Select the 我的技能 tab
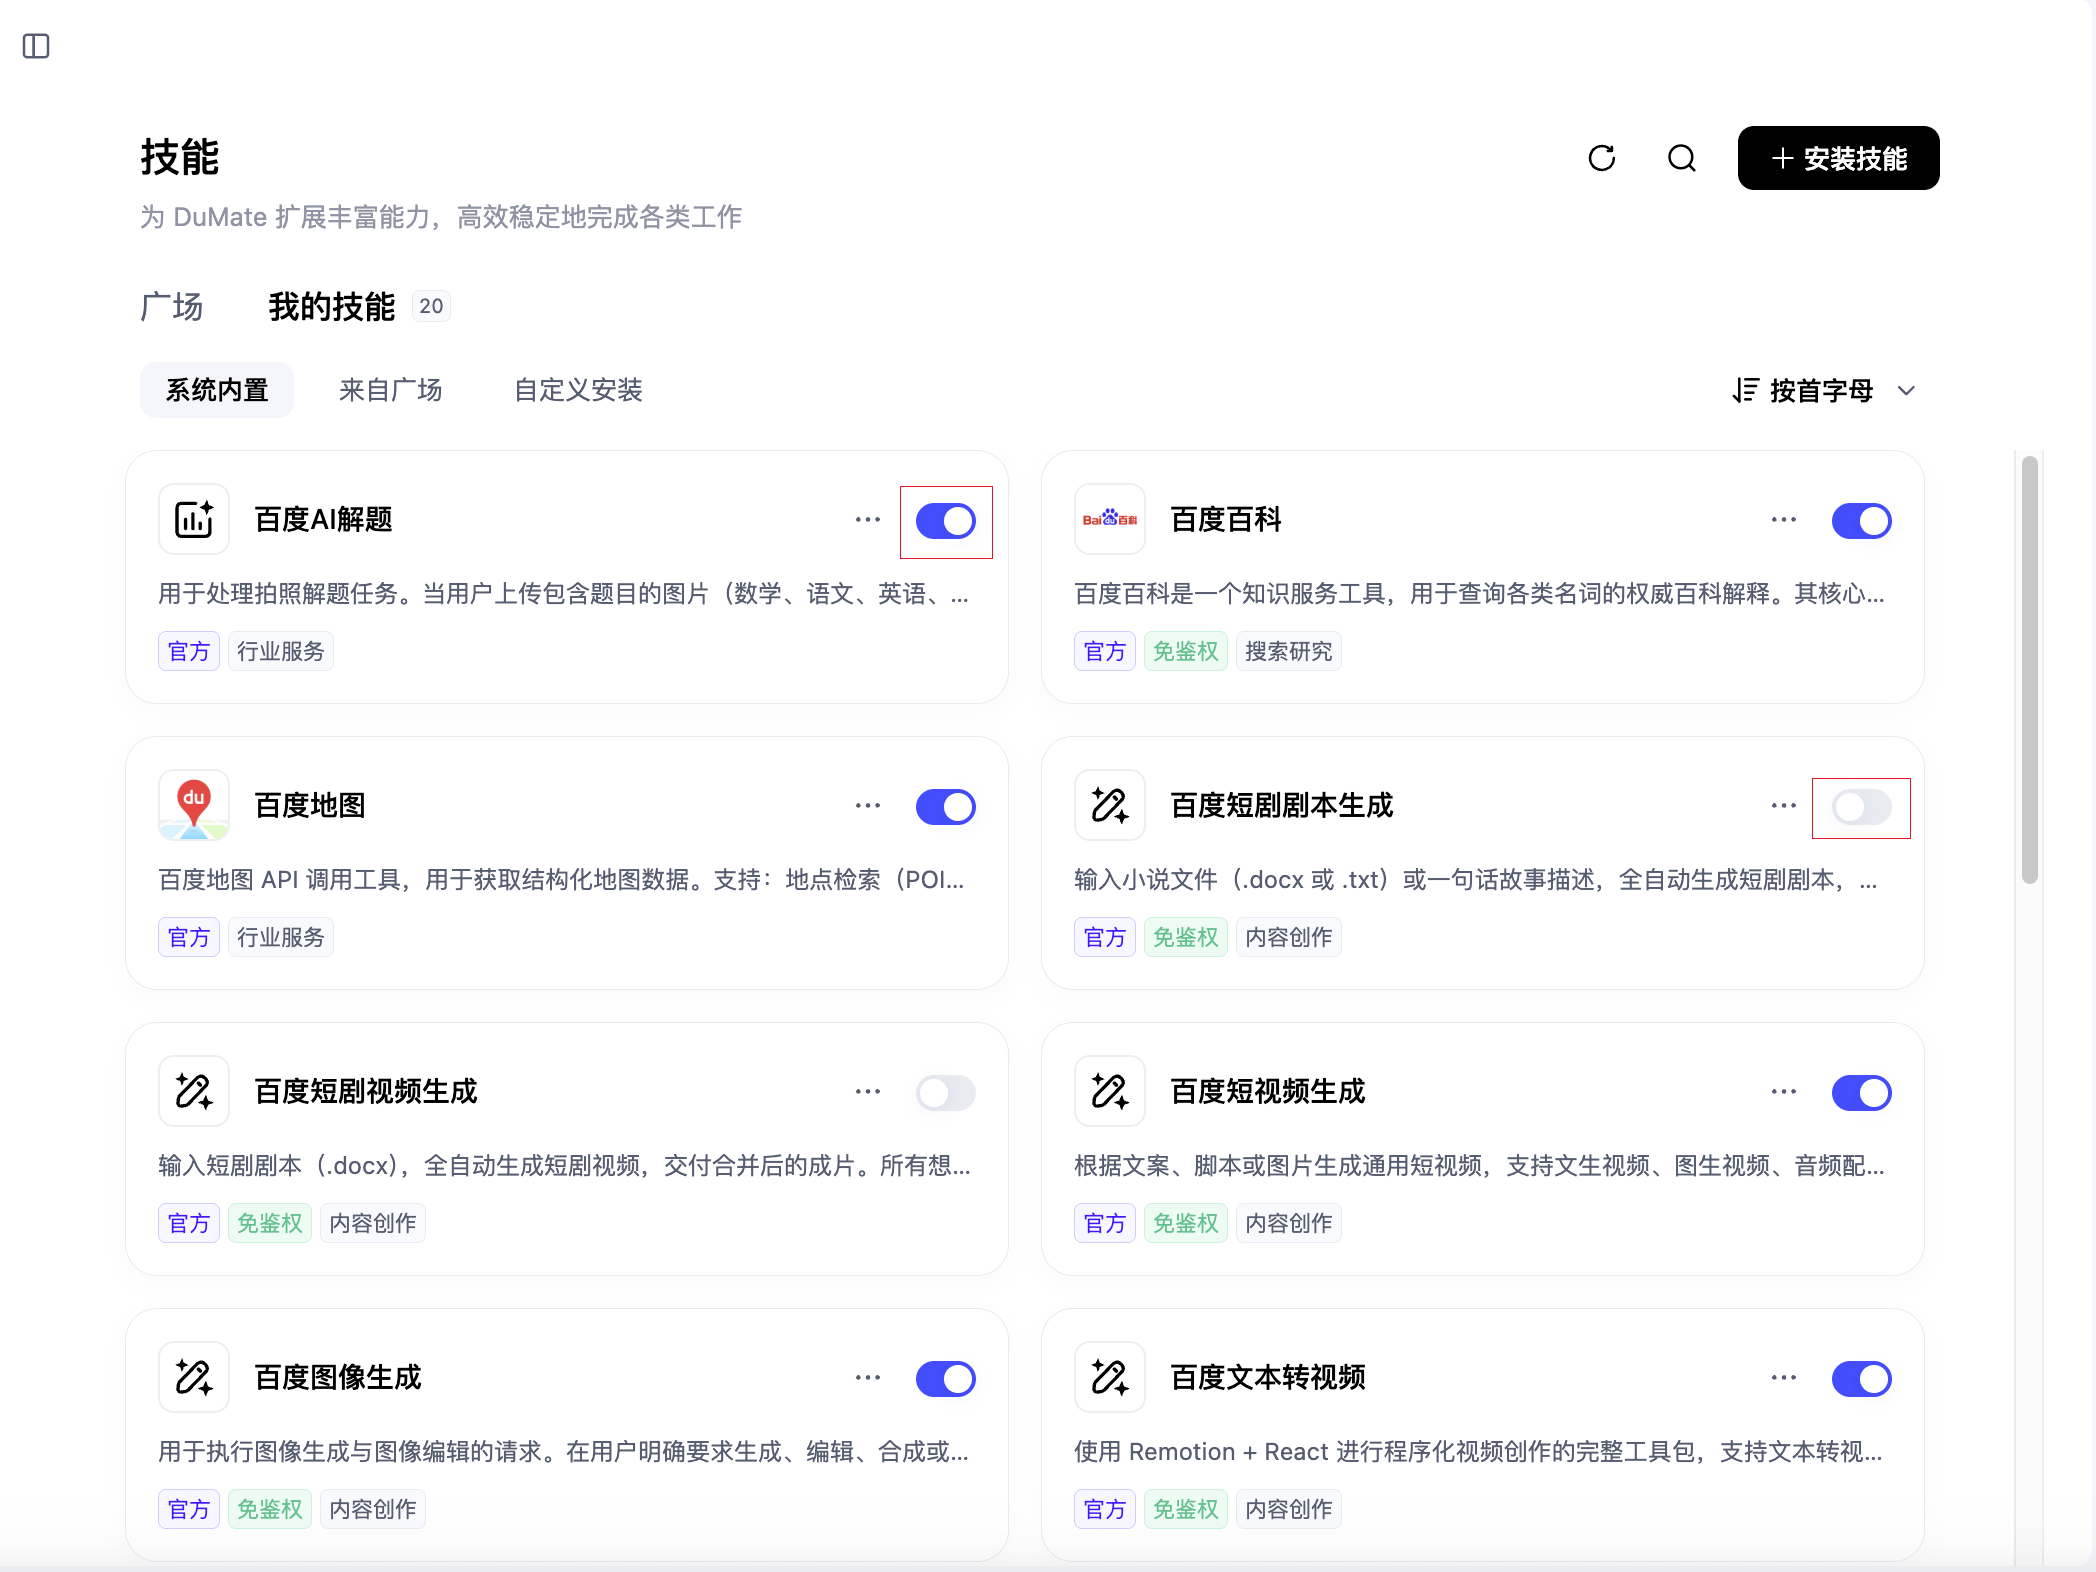Screen dimensions: 2096x1572 point(332,306)
